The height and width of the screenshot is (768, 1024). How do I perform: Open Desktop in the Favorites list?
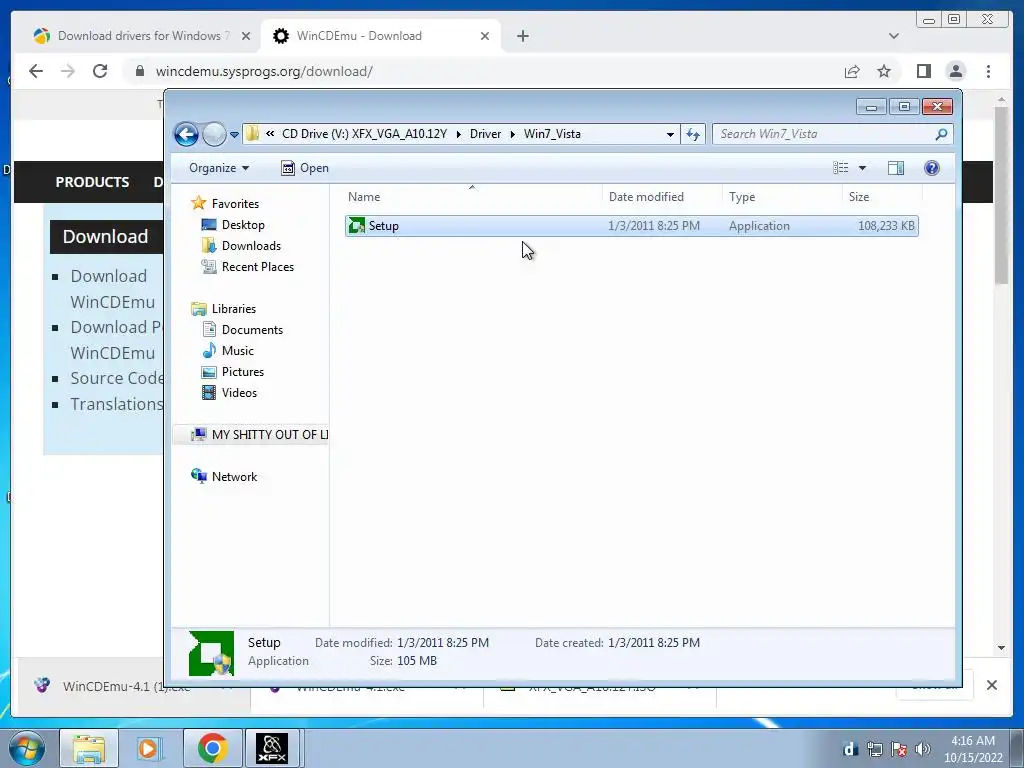[233, 225]
